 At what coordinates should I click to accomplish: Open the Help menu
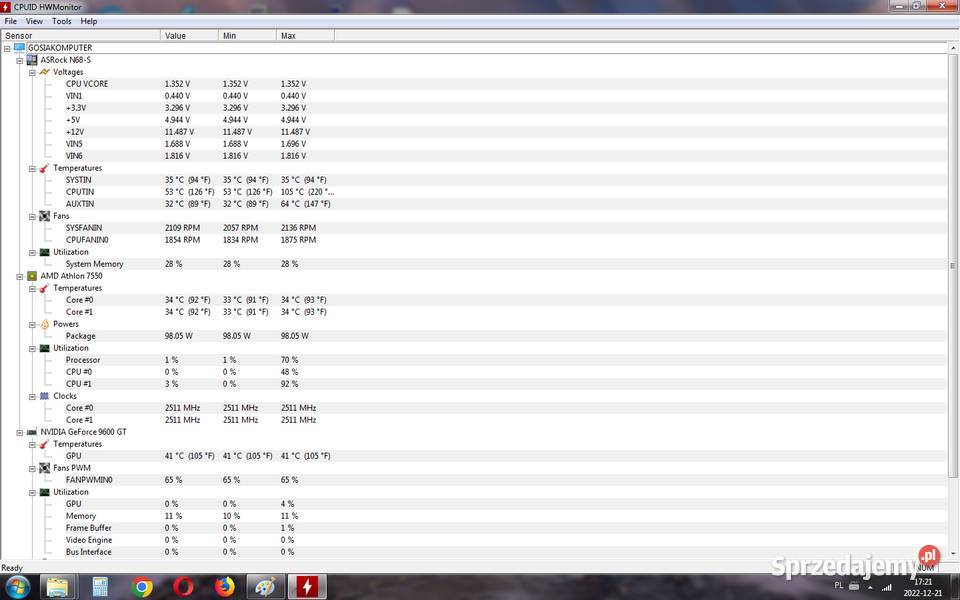pyautogui.click(x=89, y=21)
